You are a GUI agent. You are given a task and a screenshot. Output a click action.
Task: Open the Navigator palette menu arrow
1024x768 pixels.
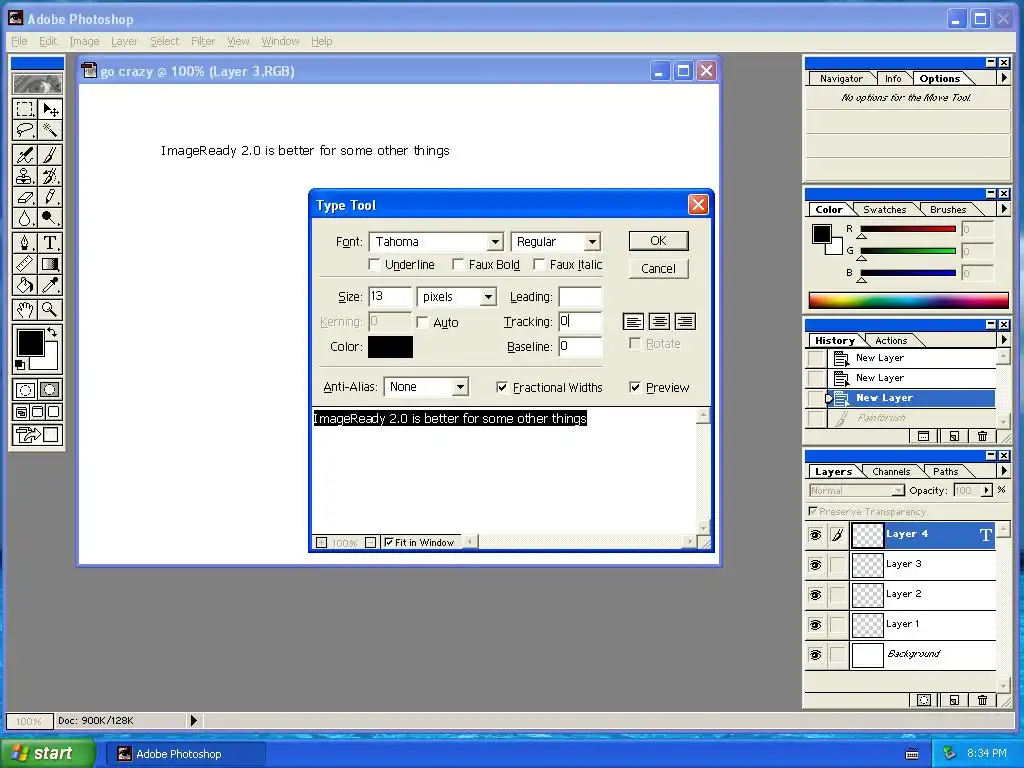tap(1004, 78)
